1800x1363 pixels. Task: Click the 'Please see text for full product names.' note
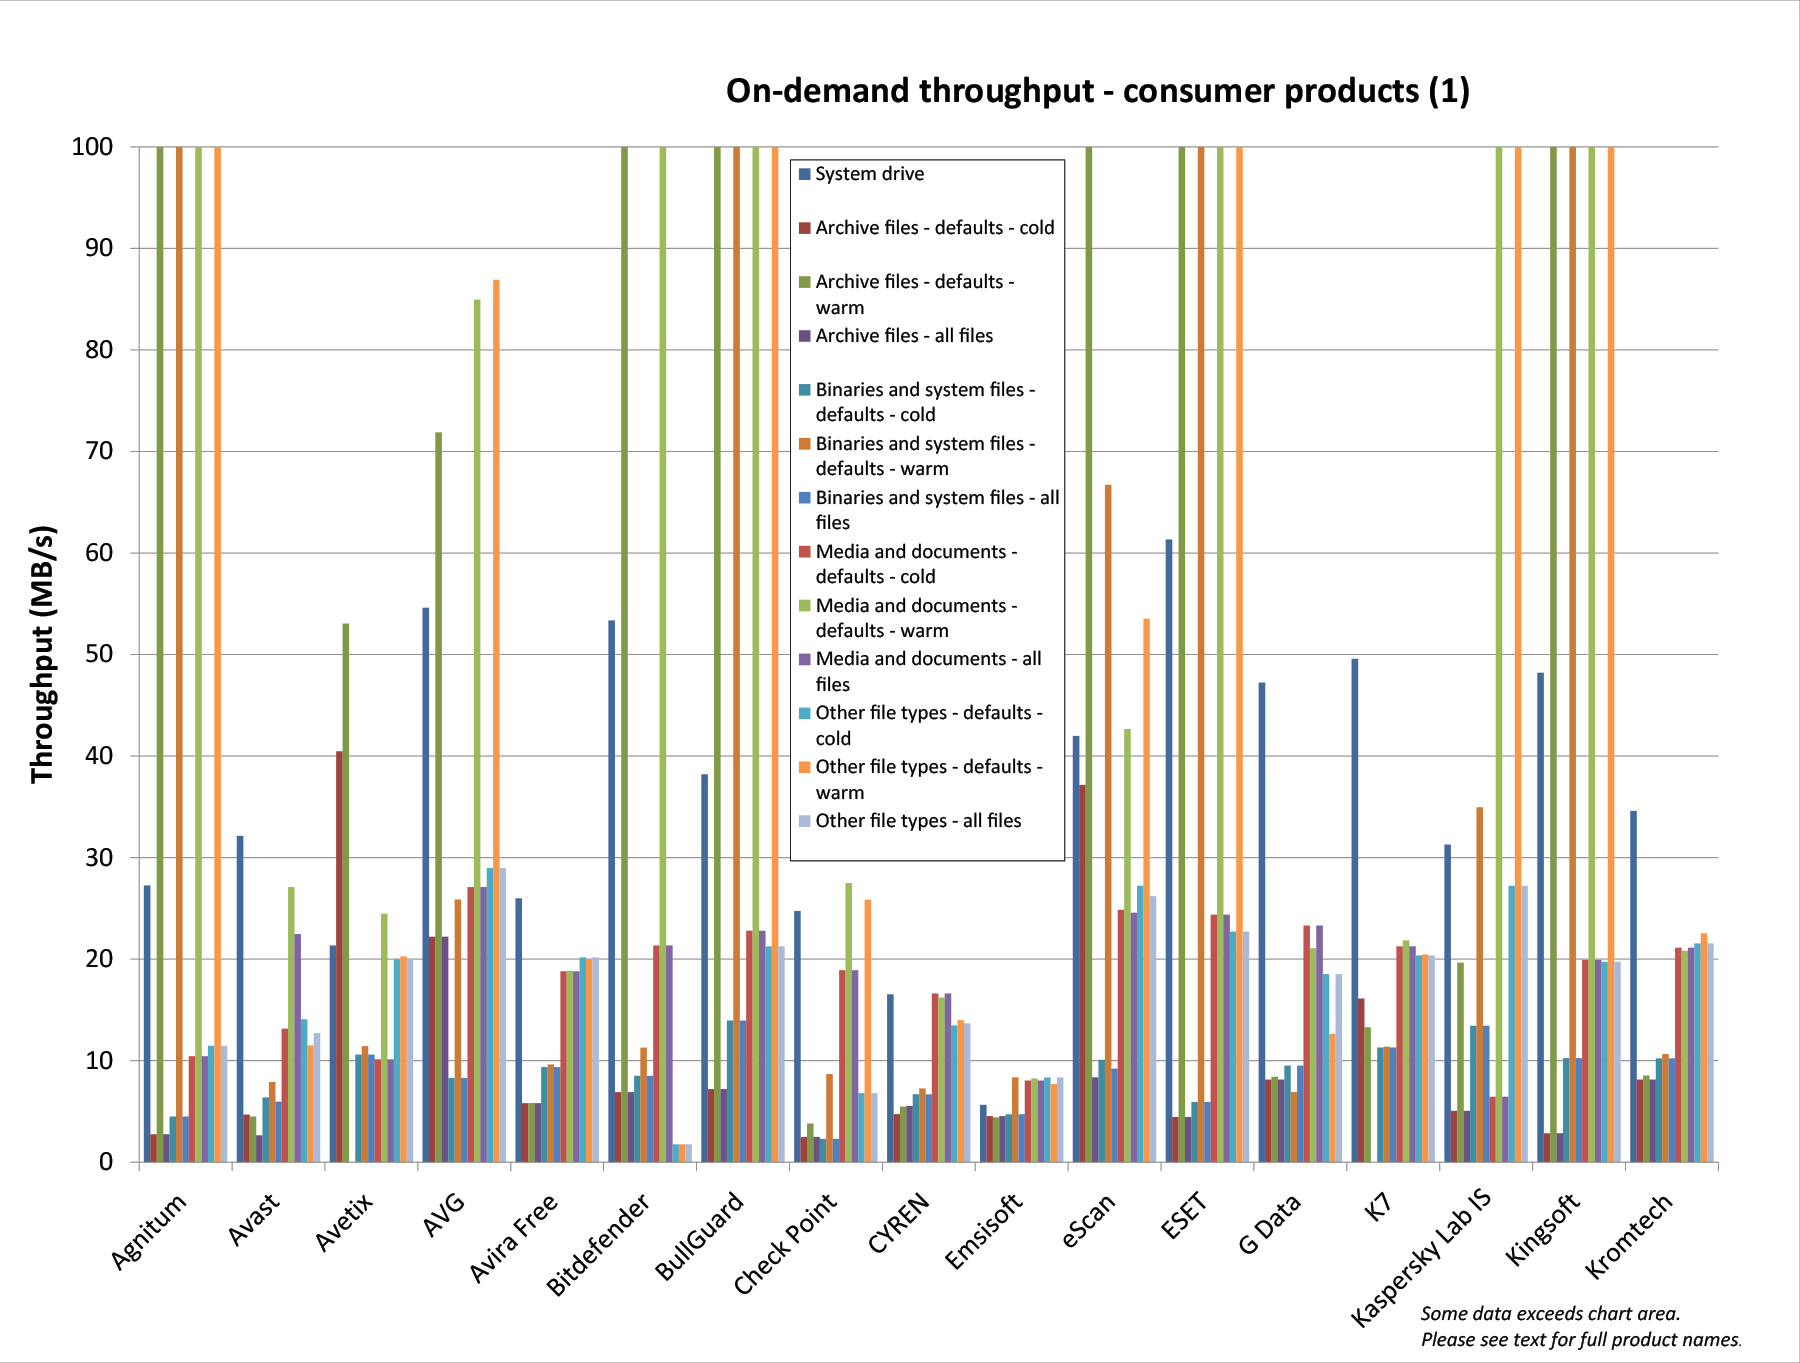1581,1340
